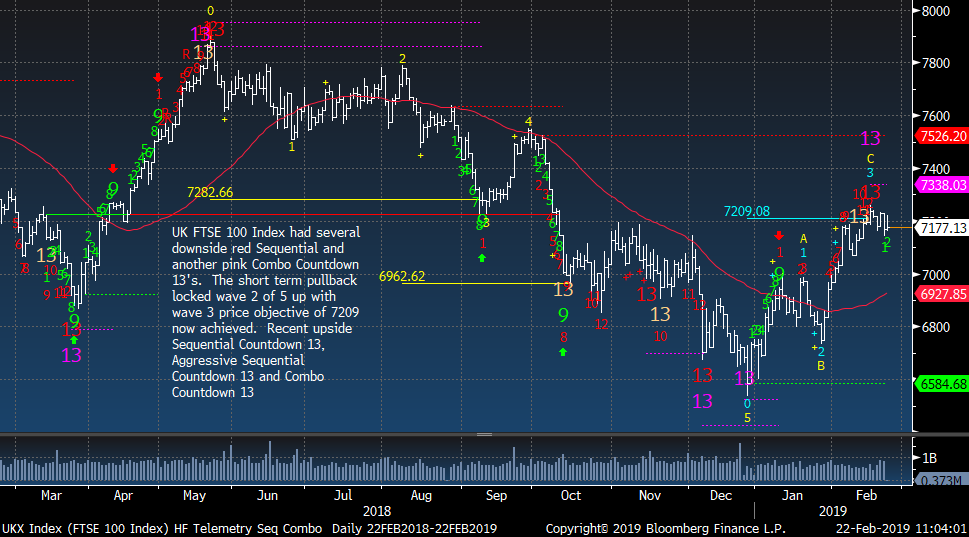Click the panel resize grip above volume
The height and width of the screenshot is (537, 969).
click(x=484, y=434)
